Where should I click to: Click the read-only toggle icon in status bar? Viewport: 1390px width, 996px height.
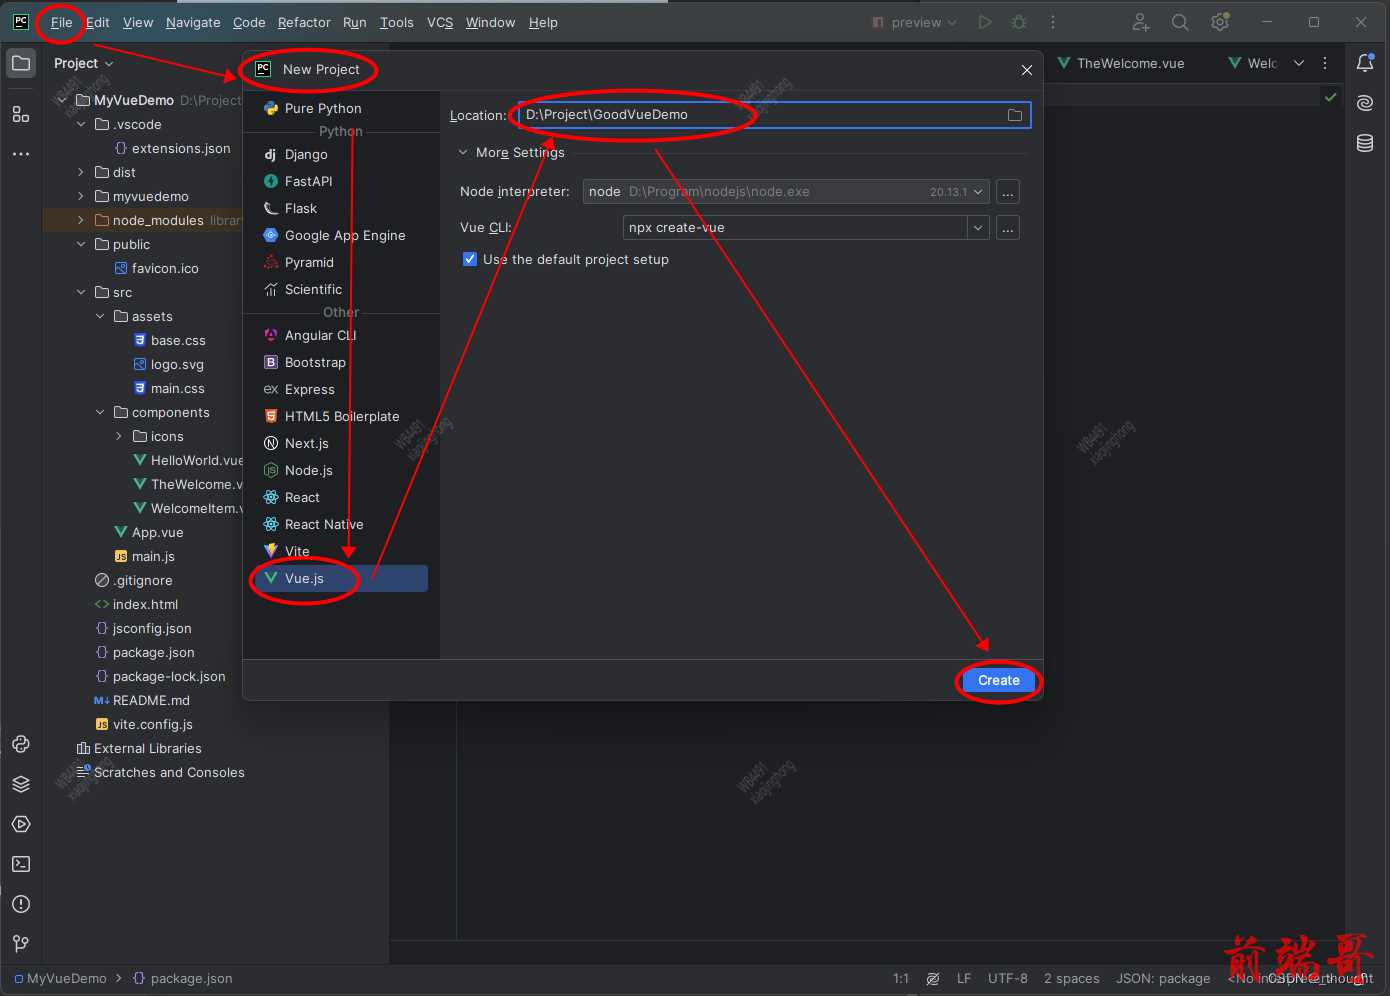pyautogui.click(x=933, y=979)
